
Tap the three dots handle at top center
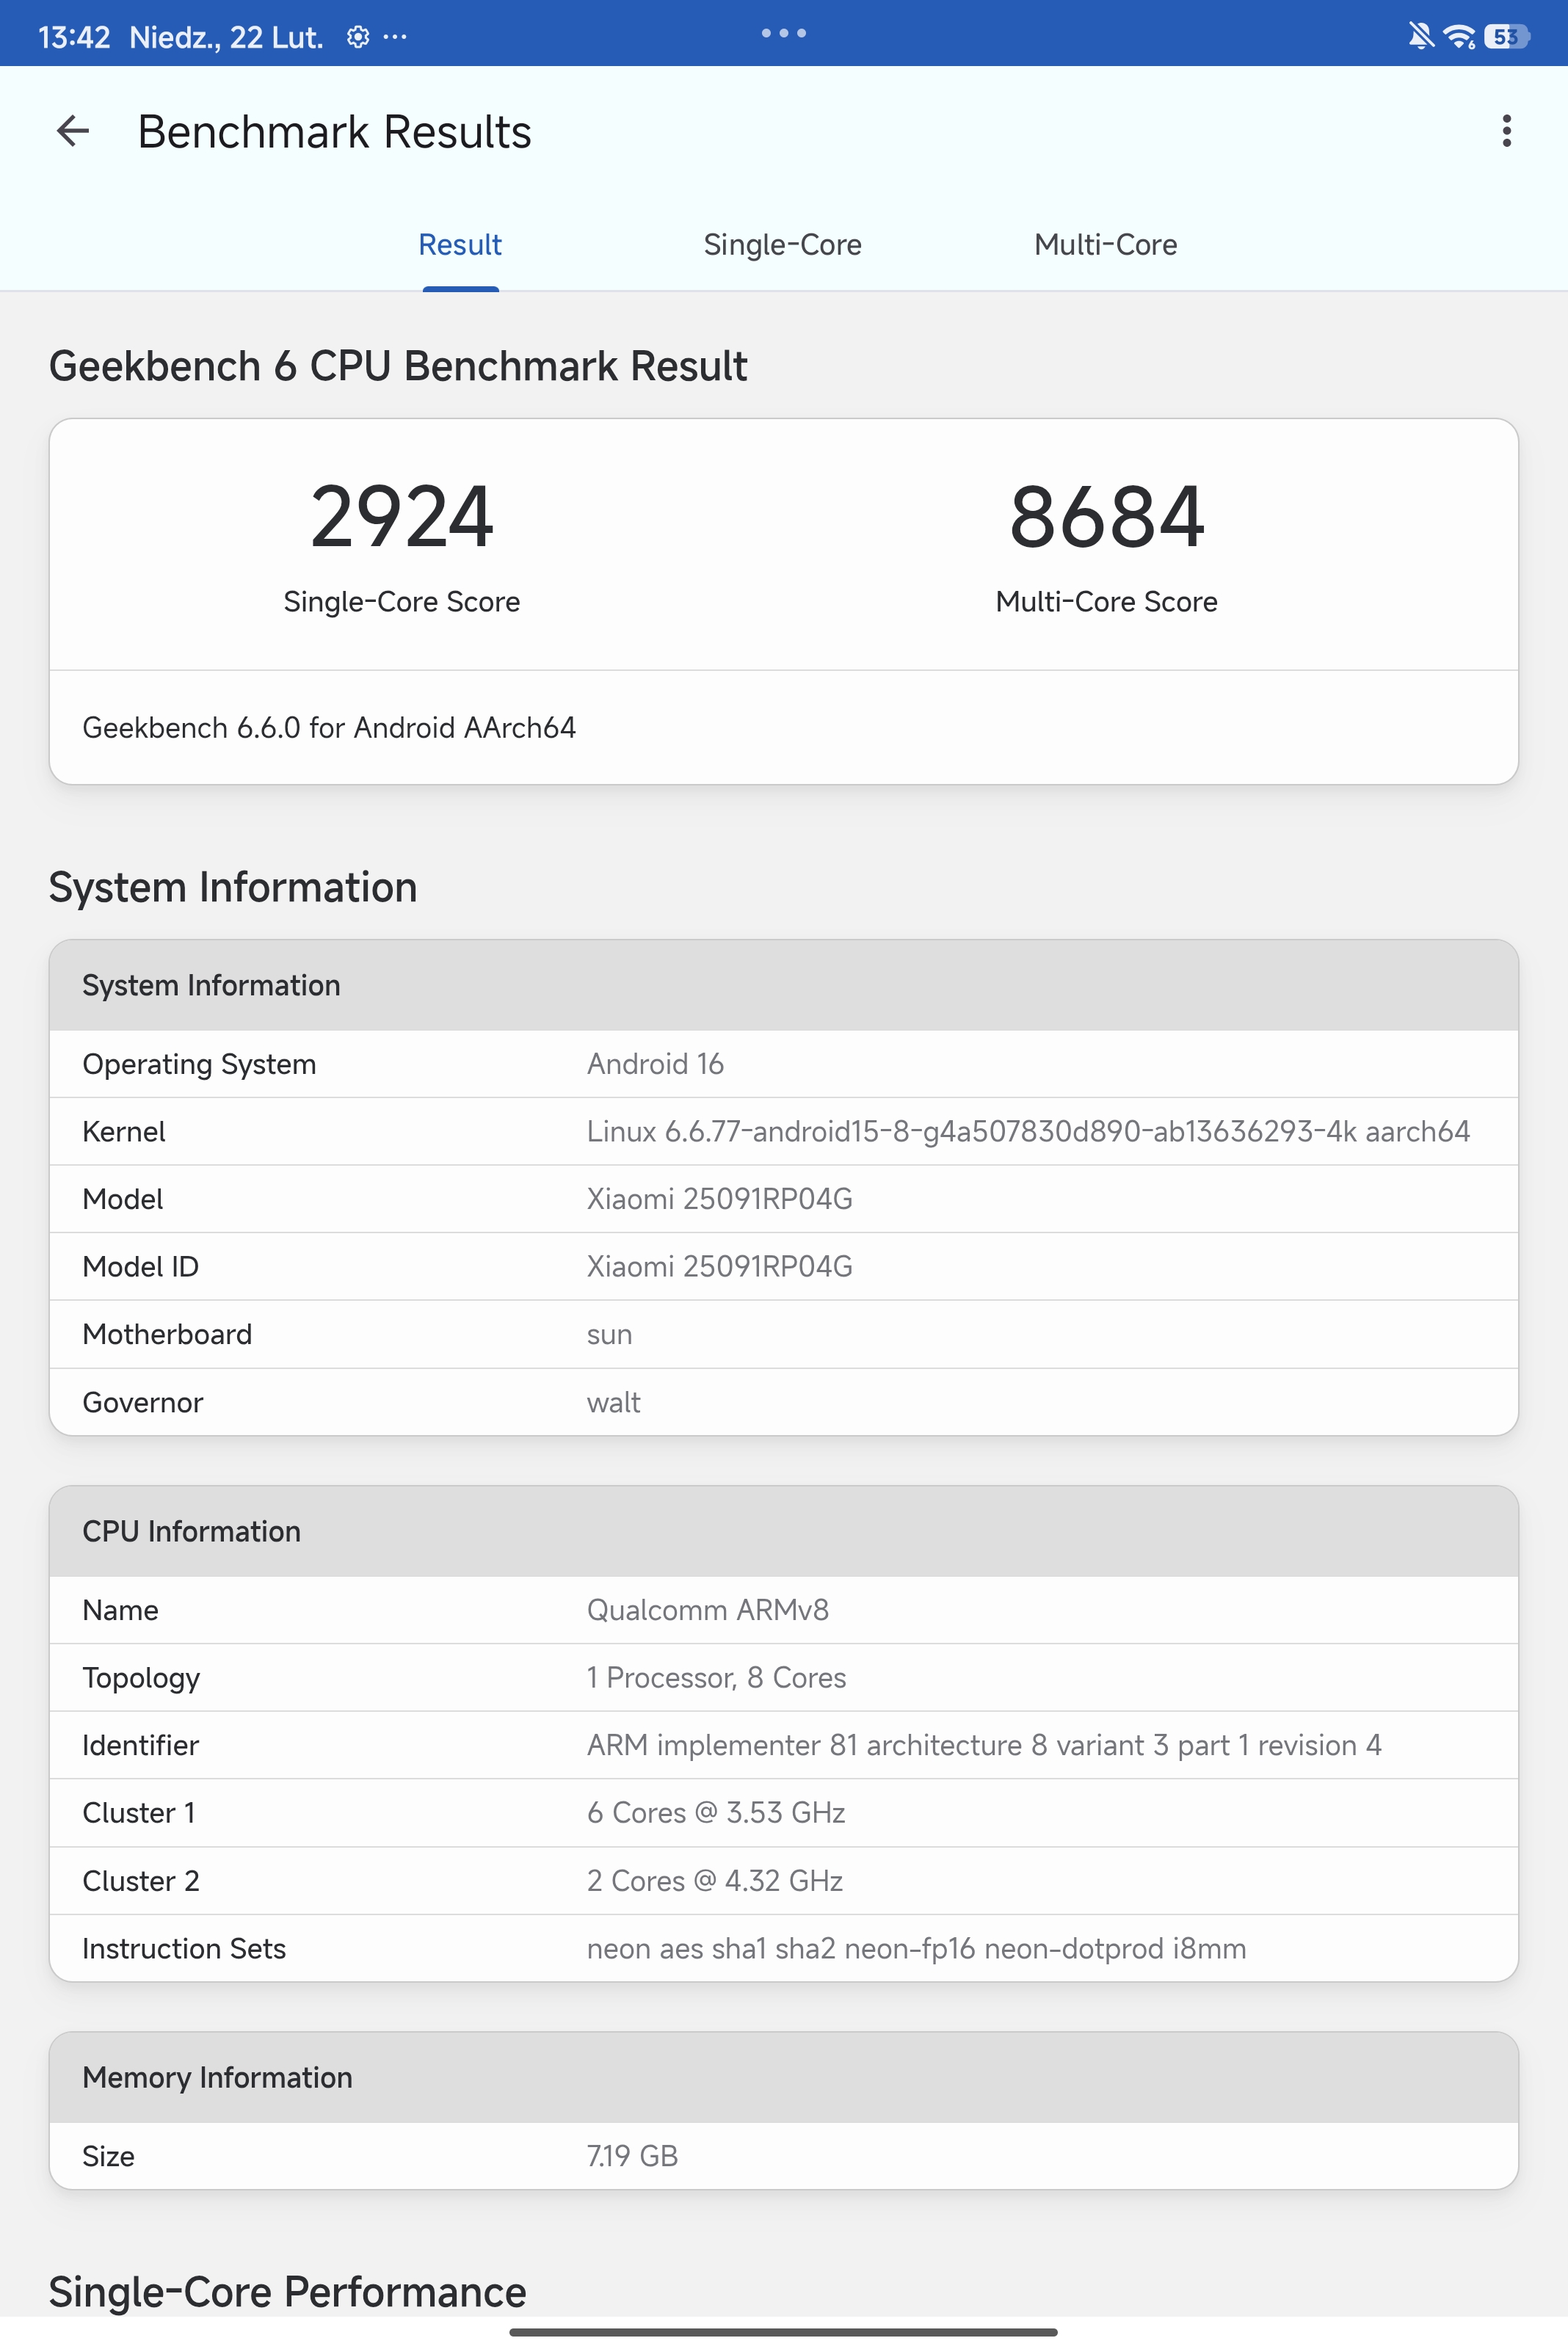(783, 33)
